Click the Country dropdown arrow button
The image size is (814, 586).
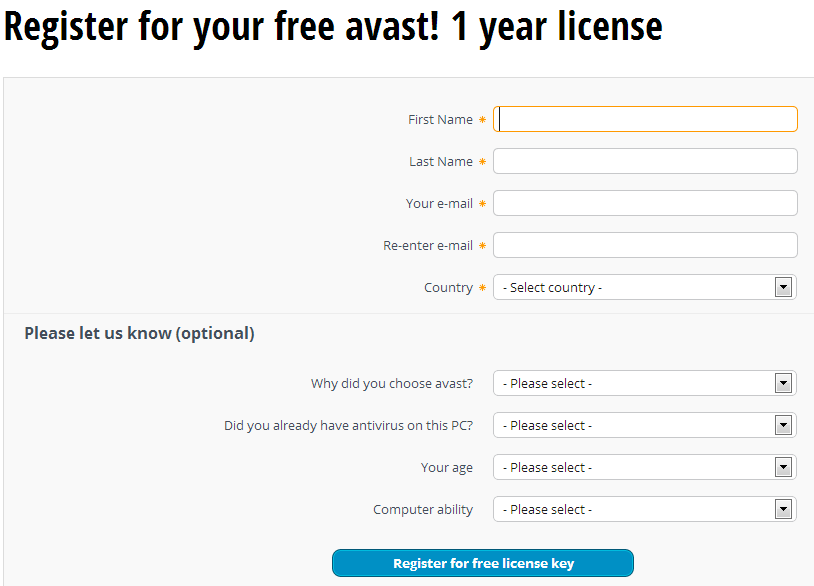pyautogui.click(x=783, y=288)
